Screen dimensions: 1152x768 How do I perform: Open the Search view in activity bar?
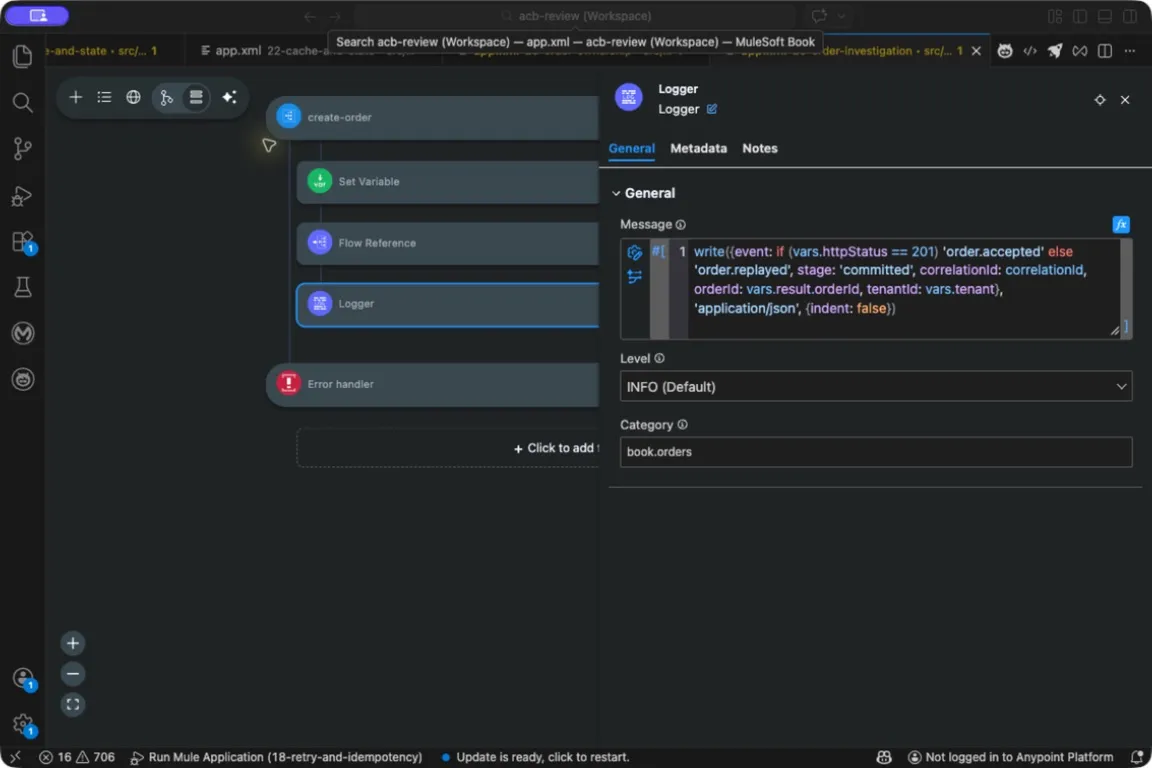pos(23,102)
